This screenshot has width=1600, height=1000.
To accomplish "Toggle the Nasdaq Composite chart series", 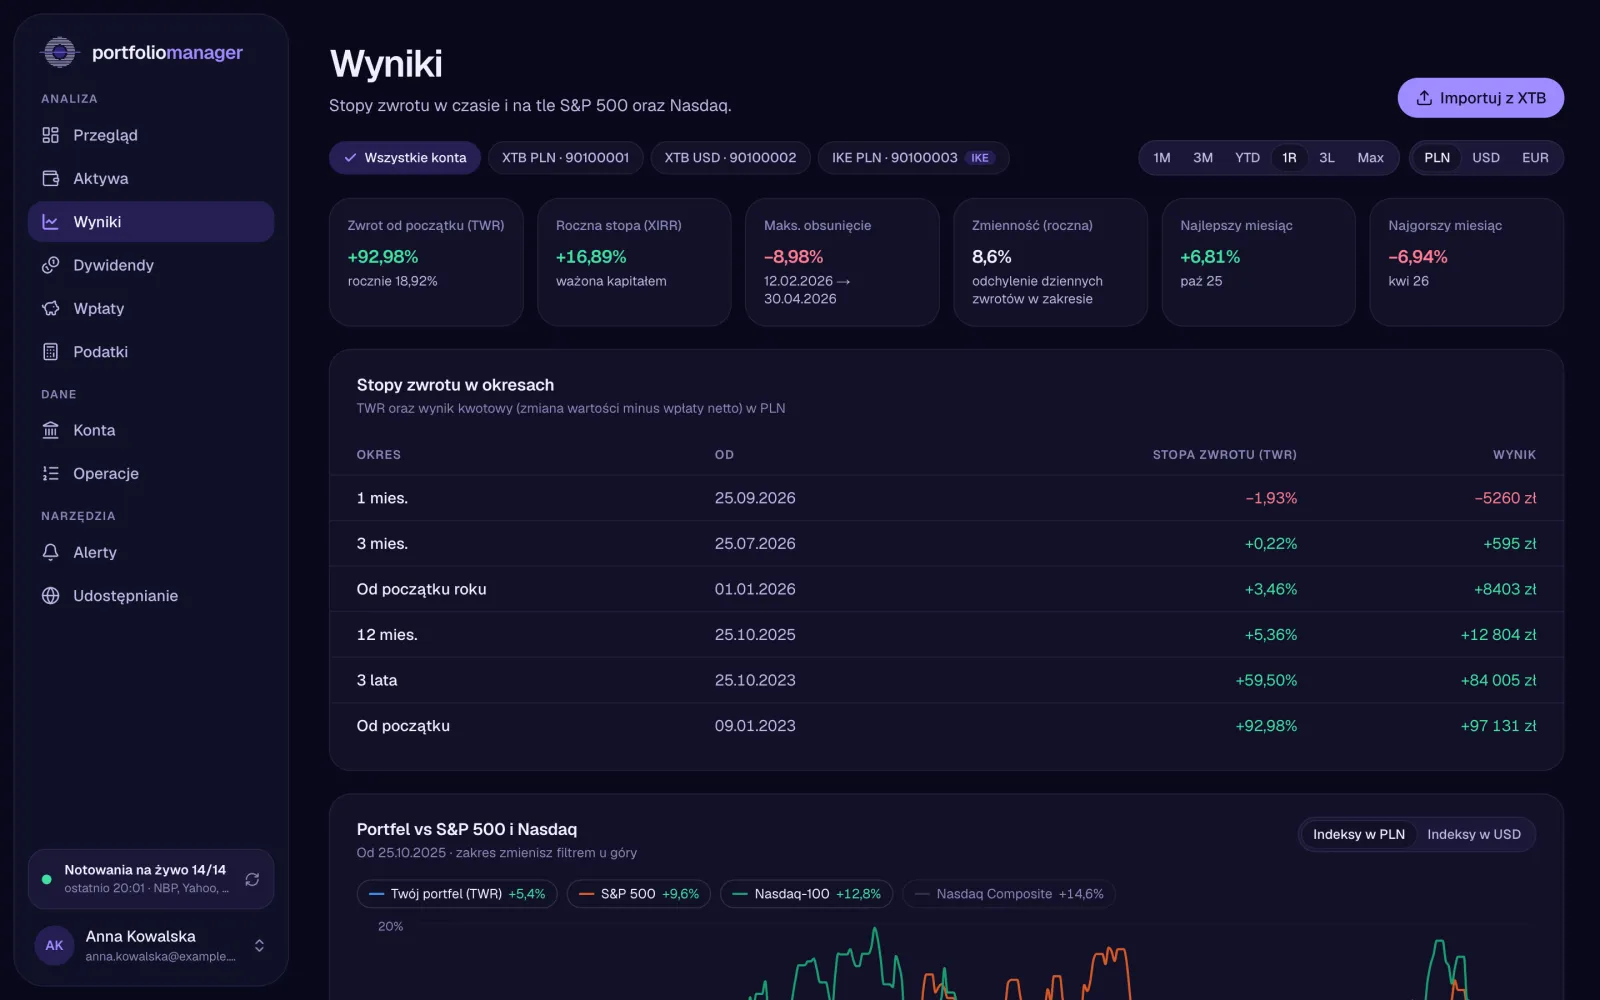I will 1009,894.
